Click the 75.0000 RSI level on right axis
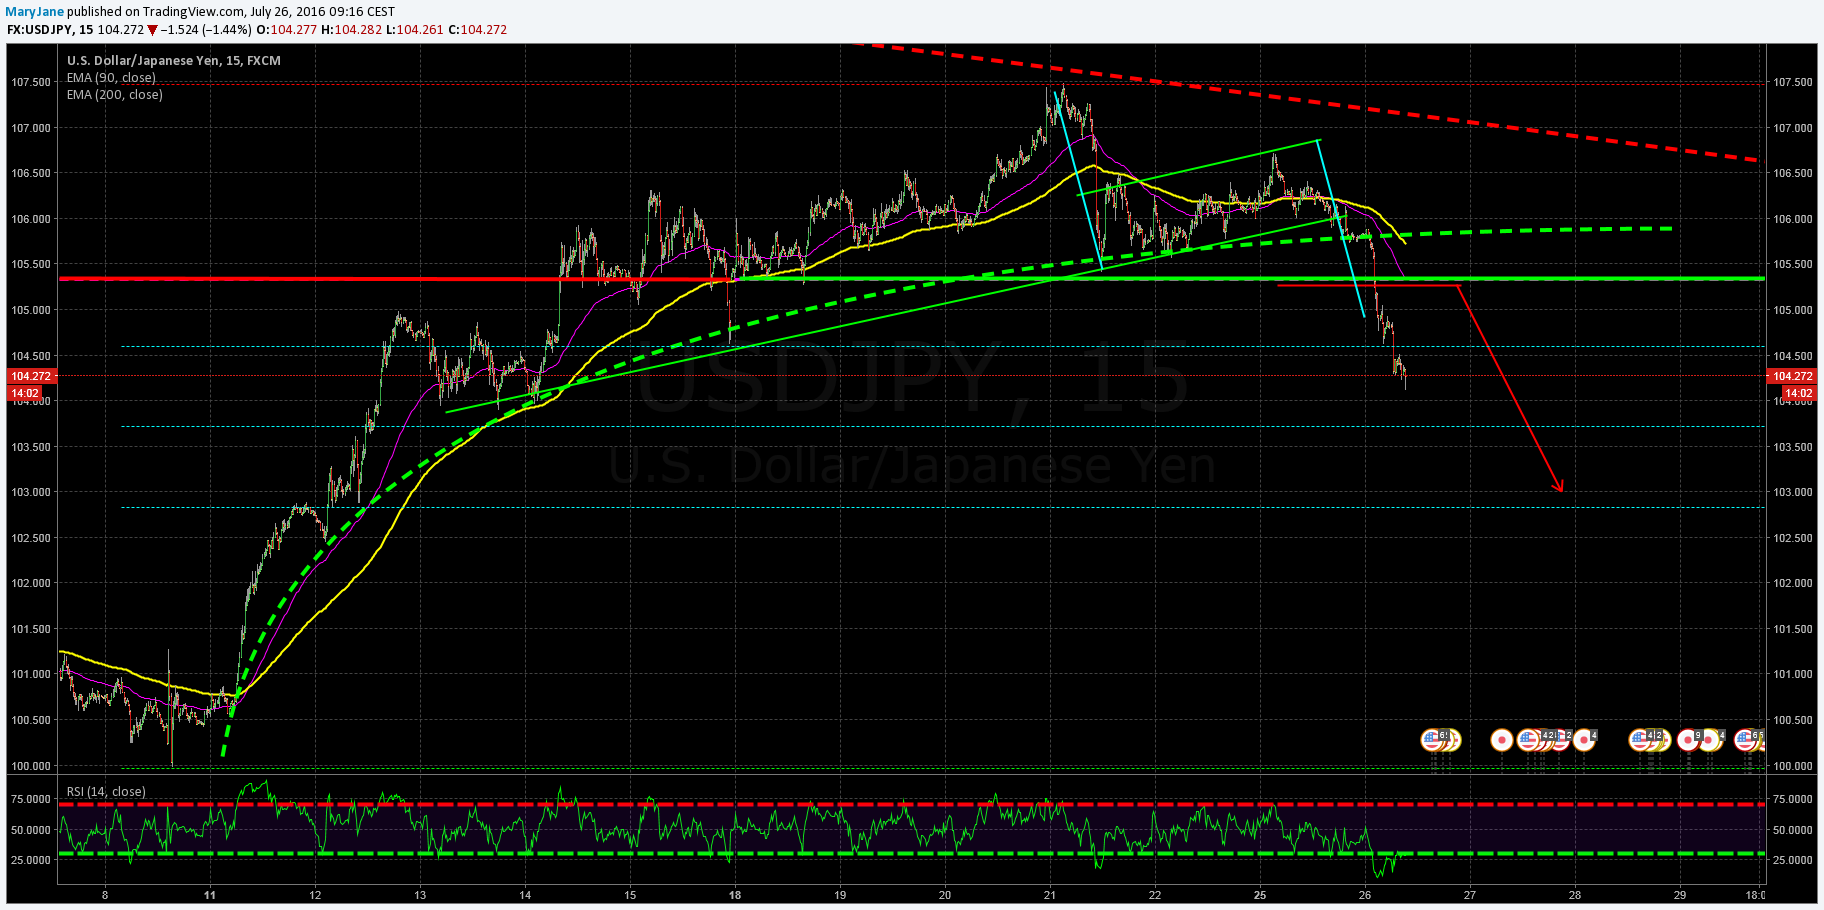1824x910 pixels. pyautogui.click(x=1794, y=799)
